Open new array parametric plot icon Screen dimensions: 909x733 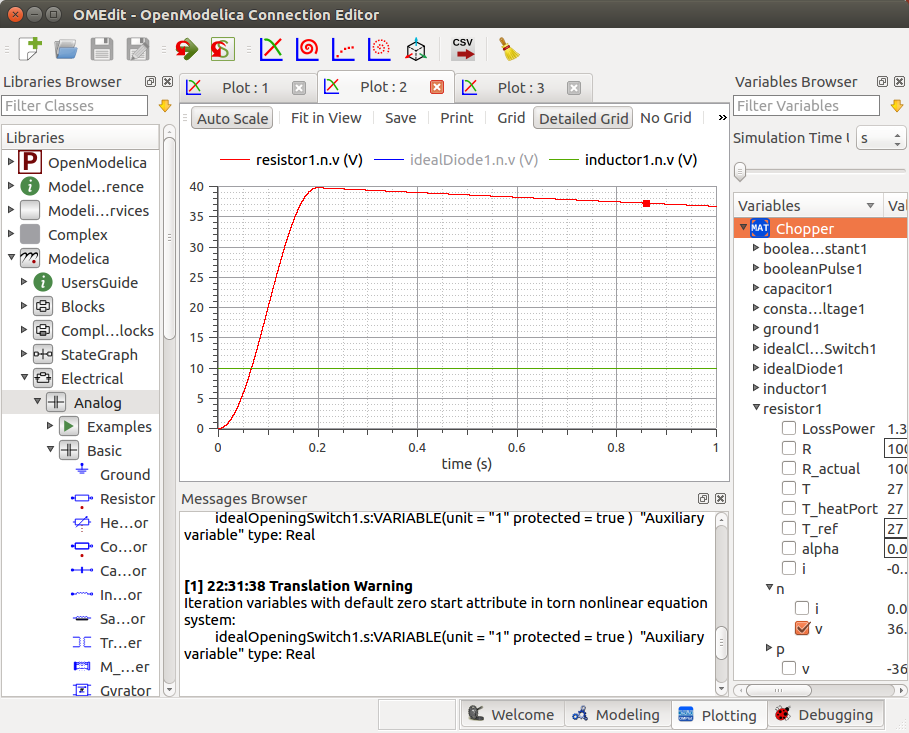pyautogui.click(x=379, y=49)
